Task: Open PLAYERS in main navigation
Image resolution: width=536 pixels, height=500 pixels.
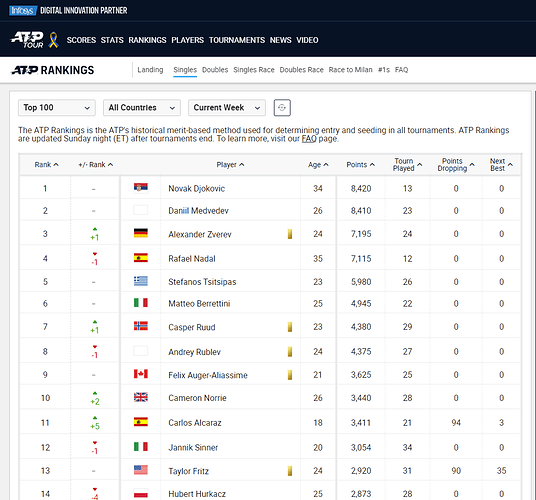Action: (x=188, y=40)
